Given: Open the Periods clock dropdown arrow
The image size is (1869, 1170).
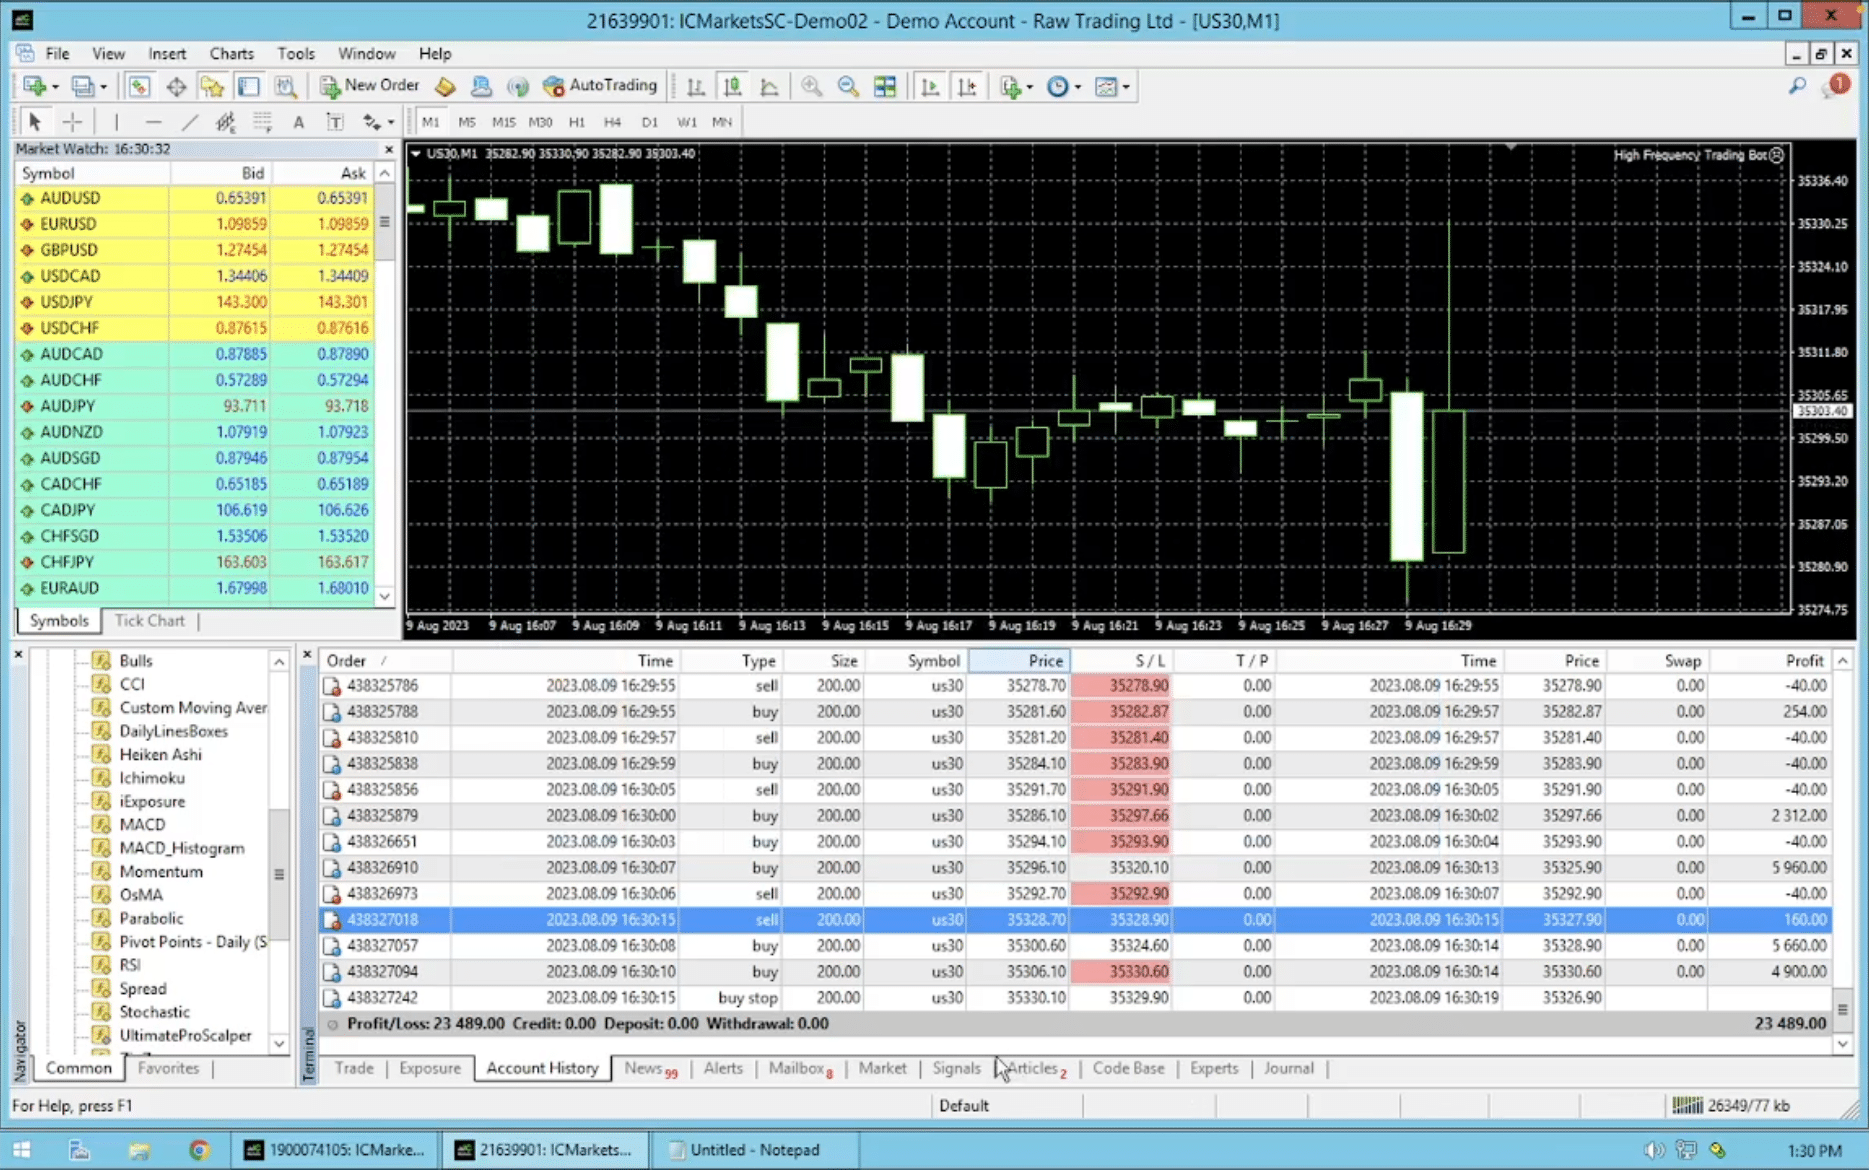Looking at the screenshot, I should (x=1078, y=87).
